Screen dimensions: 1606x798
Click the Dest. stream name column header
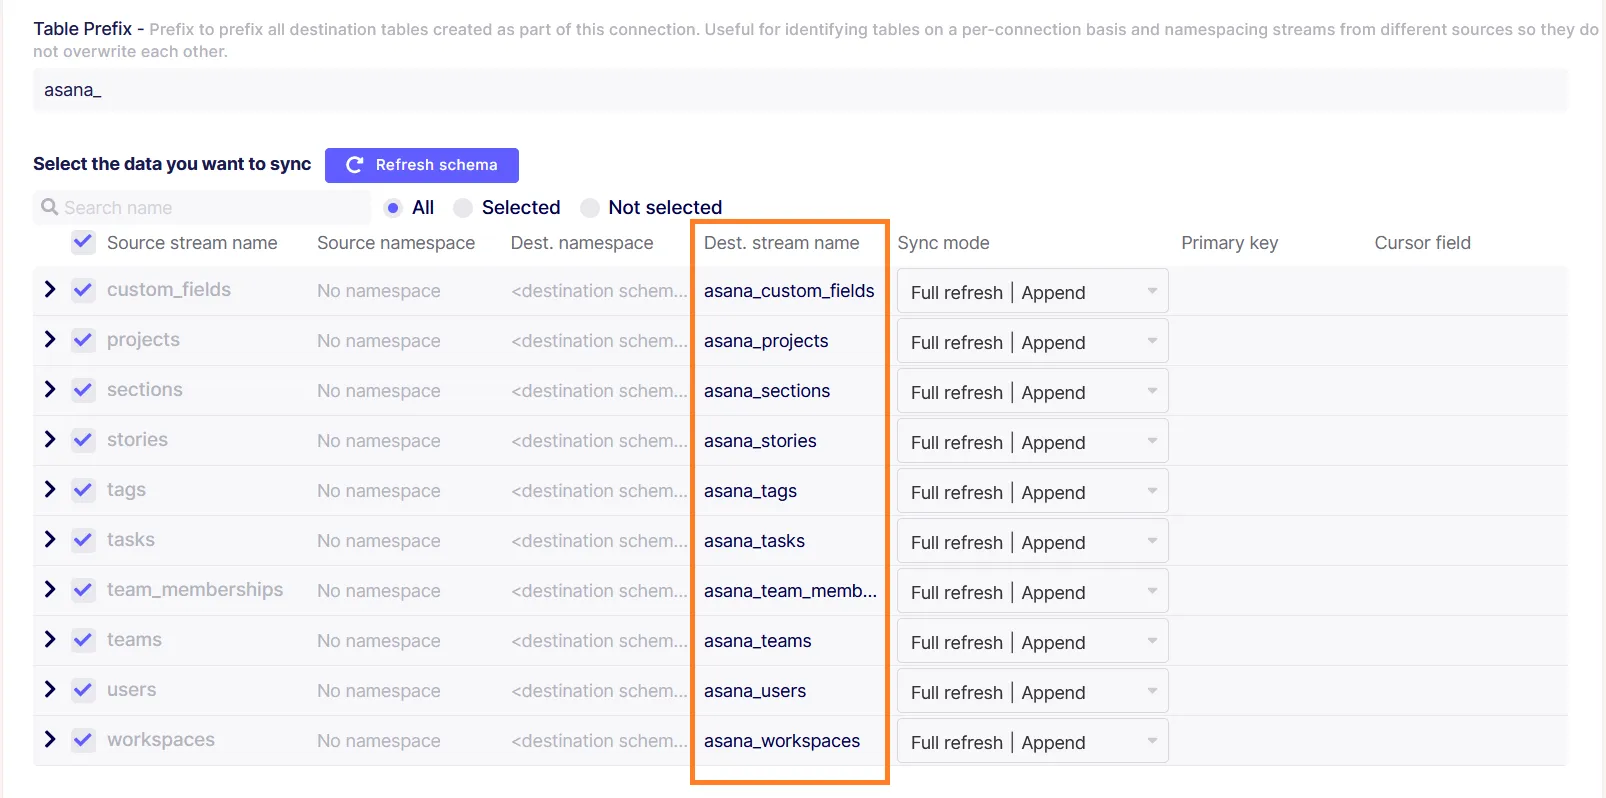click(x=781, y=243)
